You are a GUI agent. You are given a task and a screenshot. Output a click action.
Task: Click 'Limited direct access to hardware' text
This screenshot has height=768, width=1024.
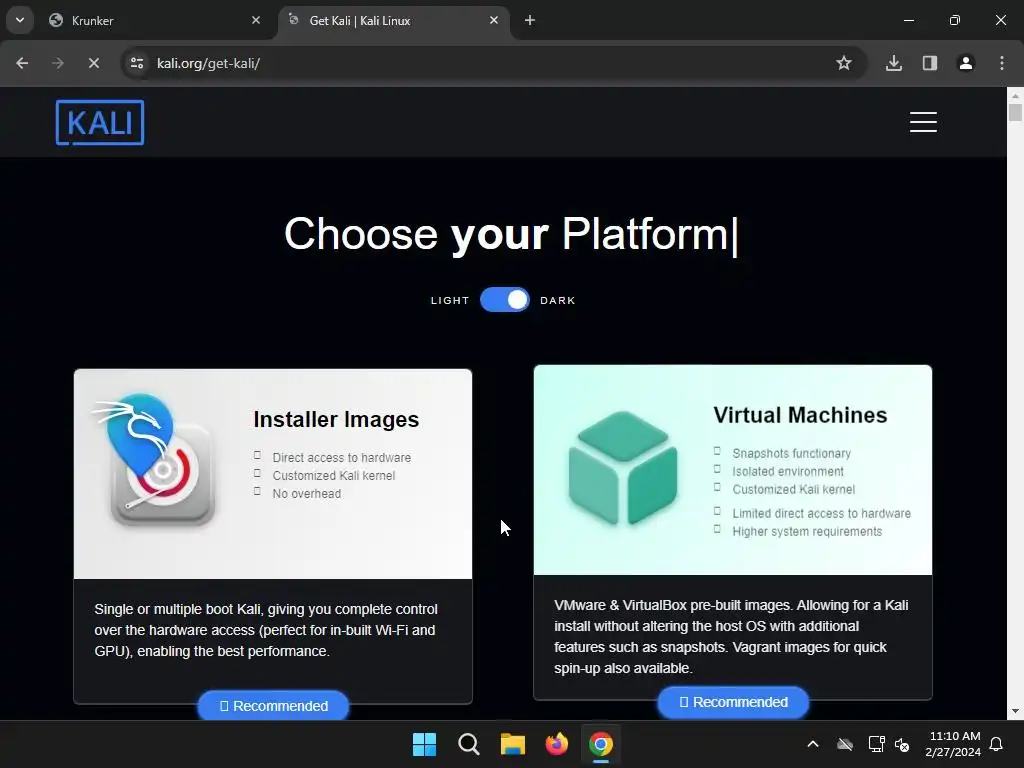click(x=822, y=513)
